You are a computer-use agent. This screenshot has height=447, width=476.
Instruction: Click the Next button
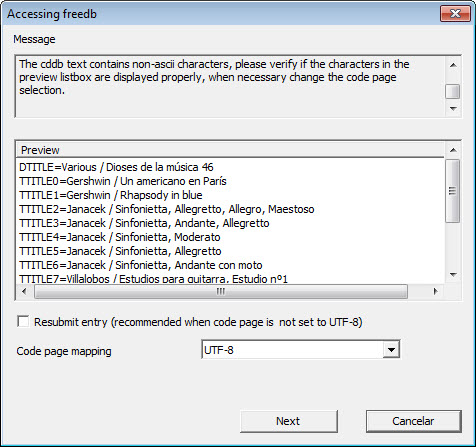[x=288, y=421]
